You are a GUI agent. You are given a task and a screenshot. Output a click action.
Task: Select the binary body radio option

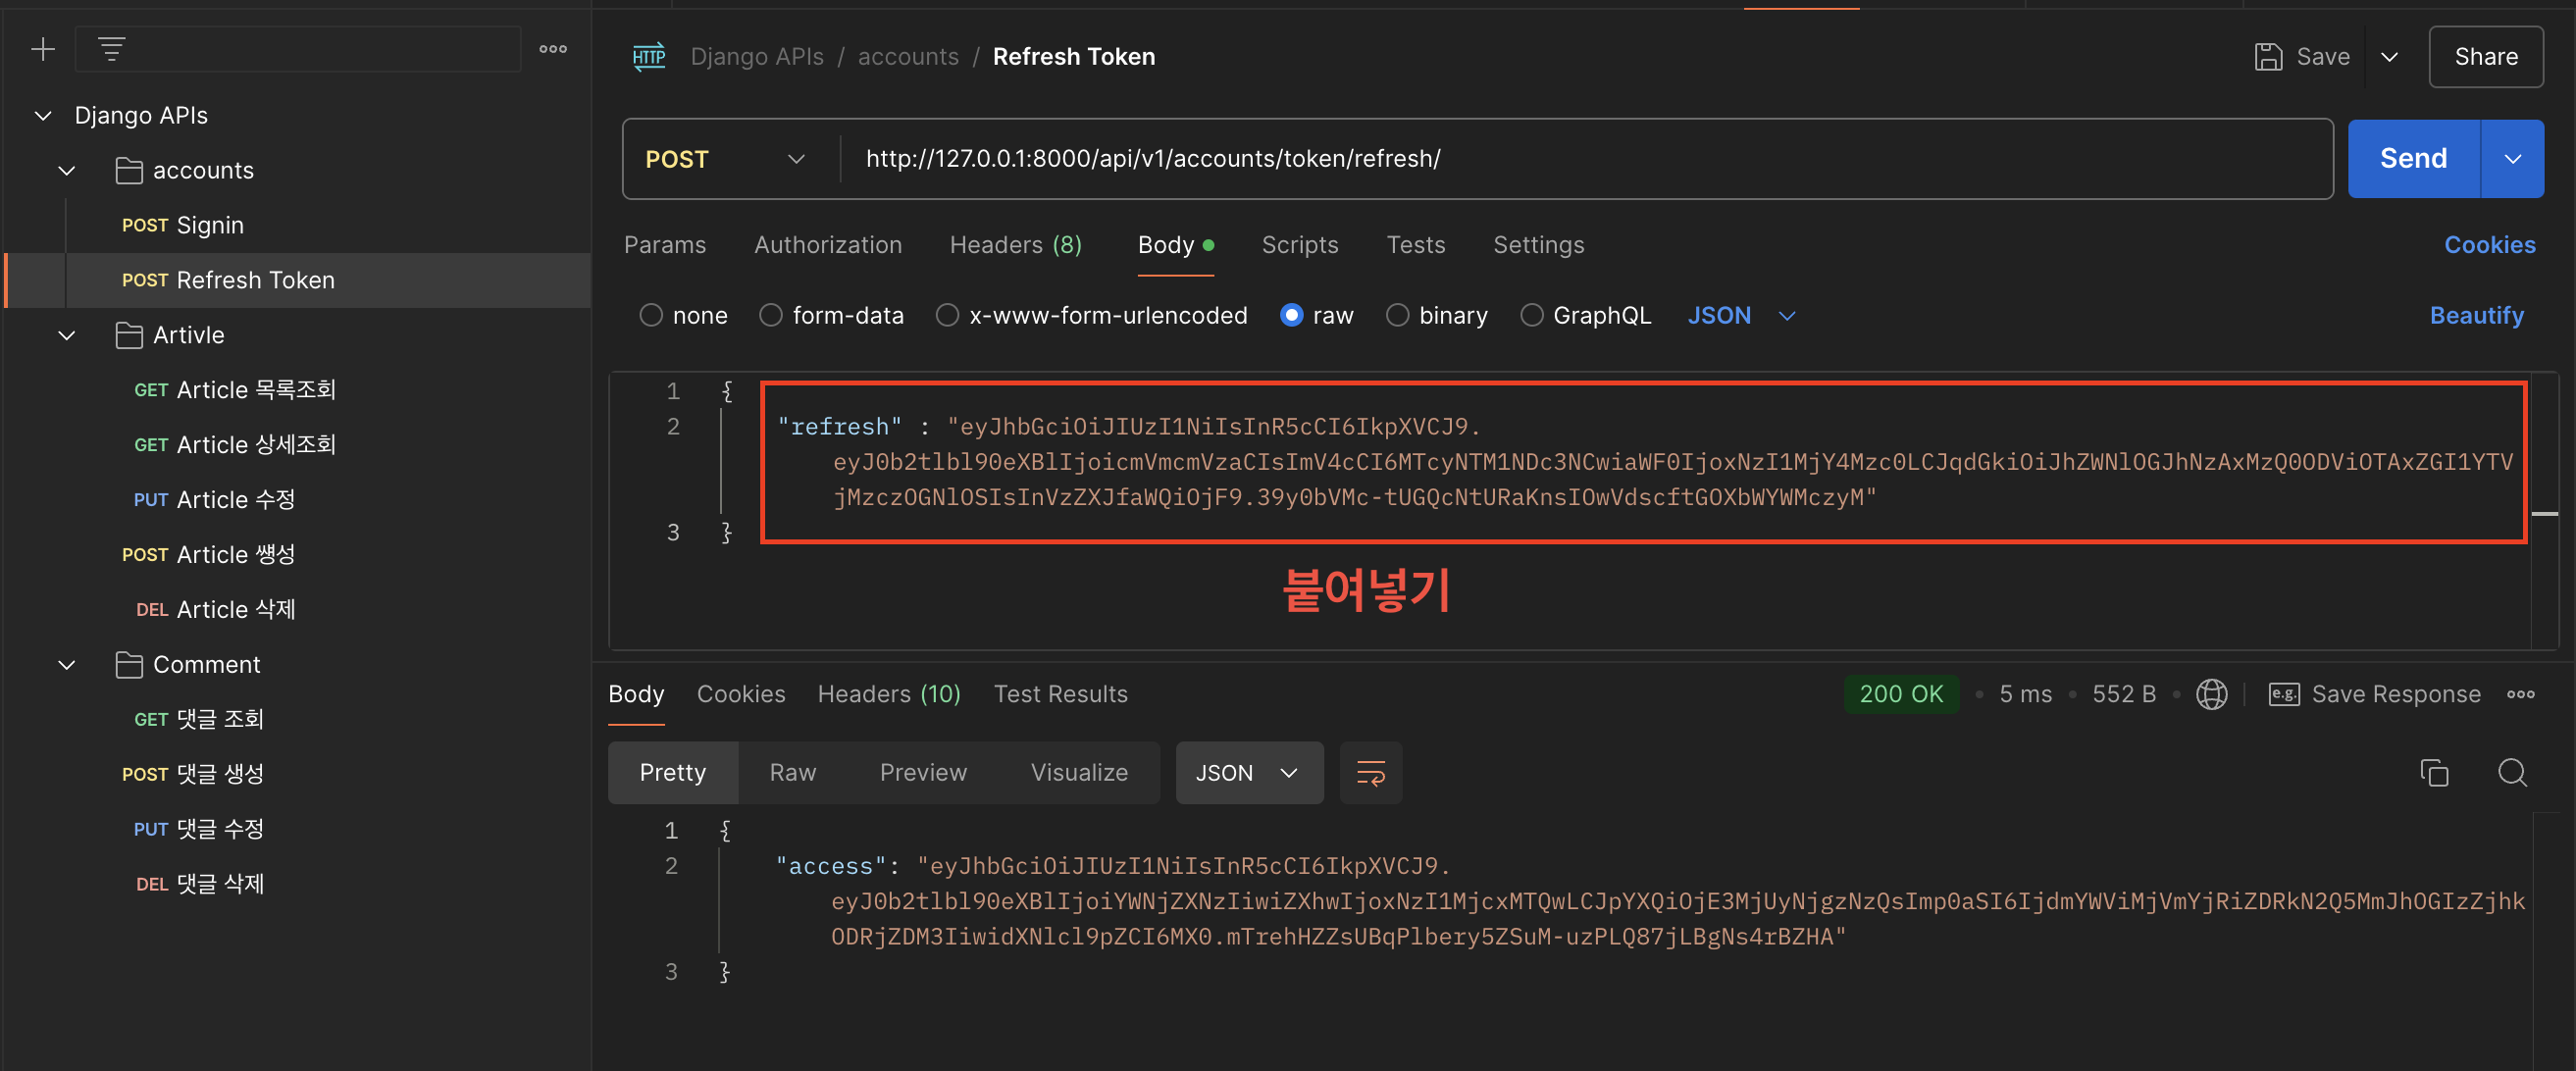(x=1397, y=316)
